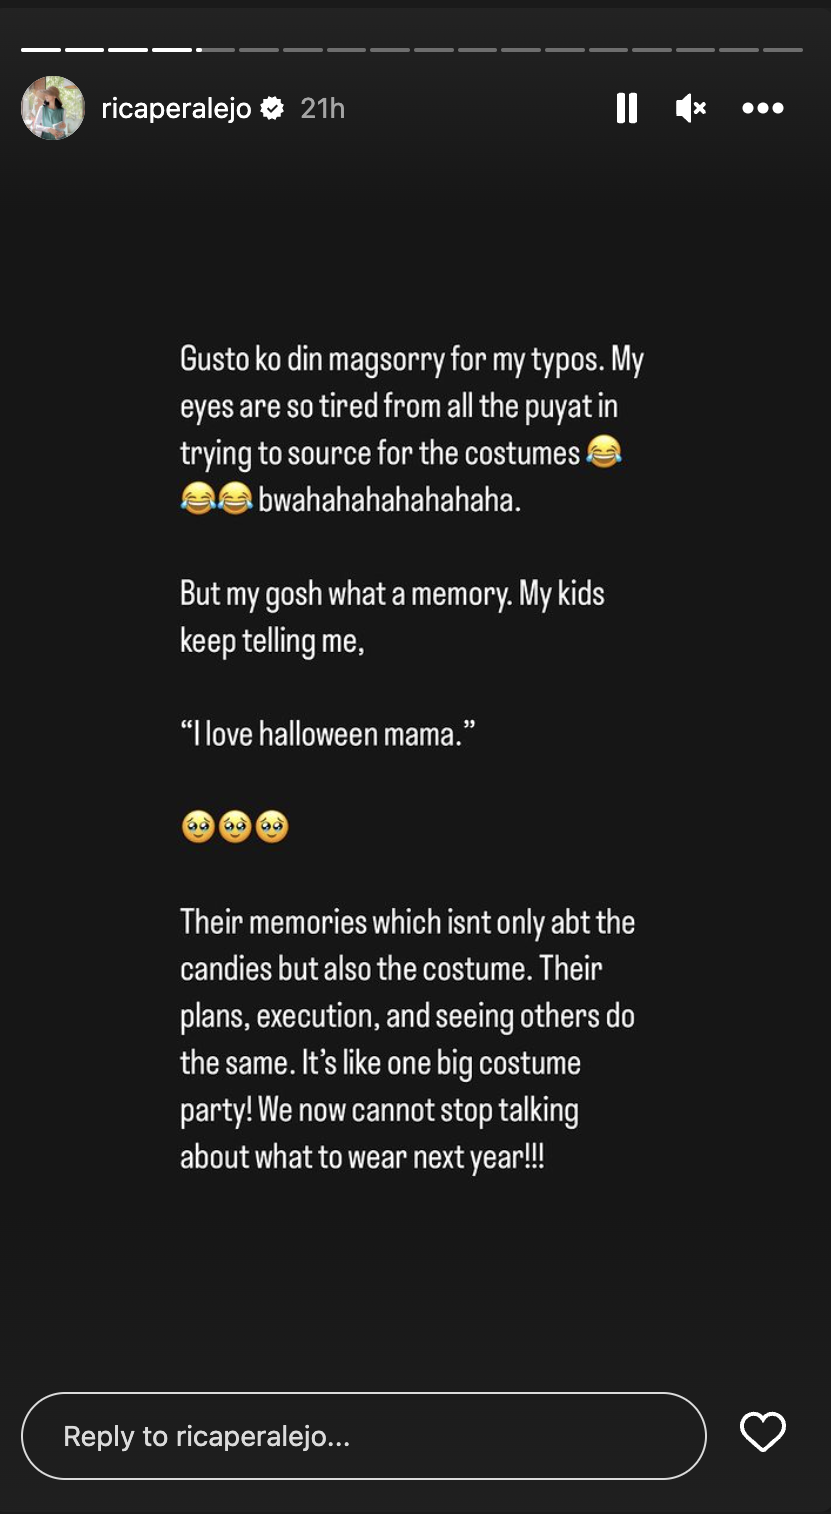
Task: Select the third story progress segment
Action: (x=128, y=49)
